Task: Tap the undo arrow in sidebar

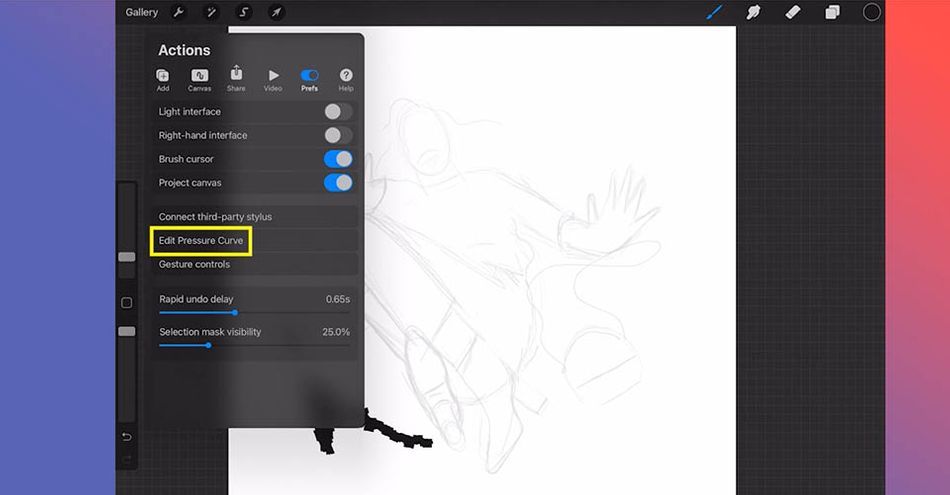Action: pyautogui.click(x=127, y=437)
